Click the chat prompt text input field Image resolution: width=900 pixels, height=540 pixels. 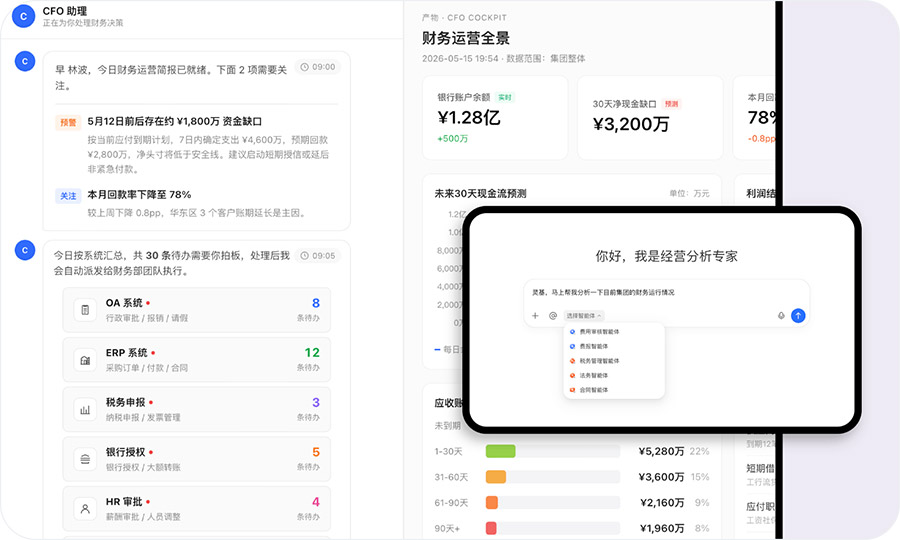666,293
